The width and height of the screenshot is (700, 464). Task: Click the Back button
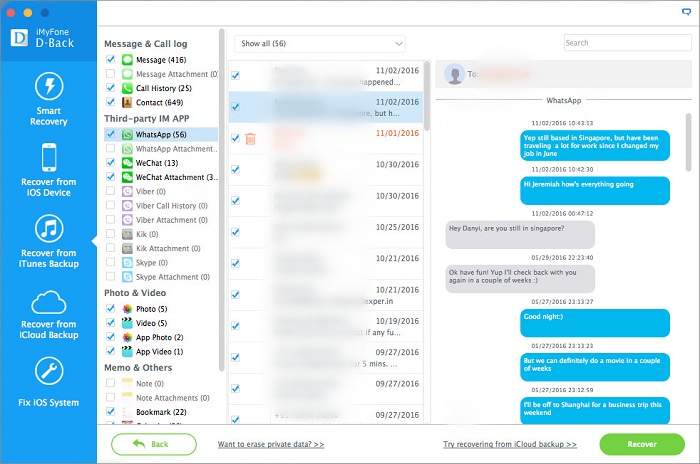pos(154,444)
